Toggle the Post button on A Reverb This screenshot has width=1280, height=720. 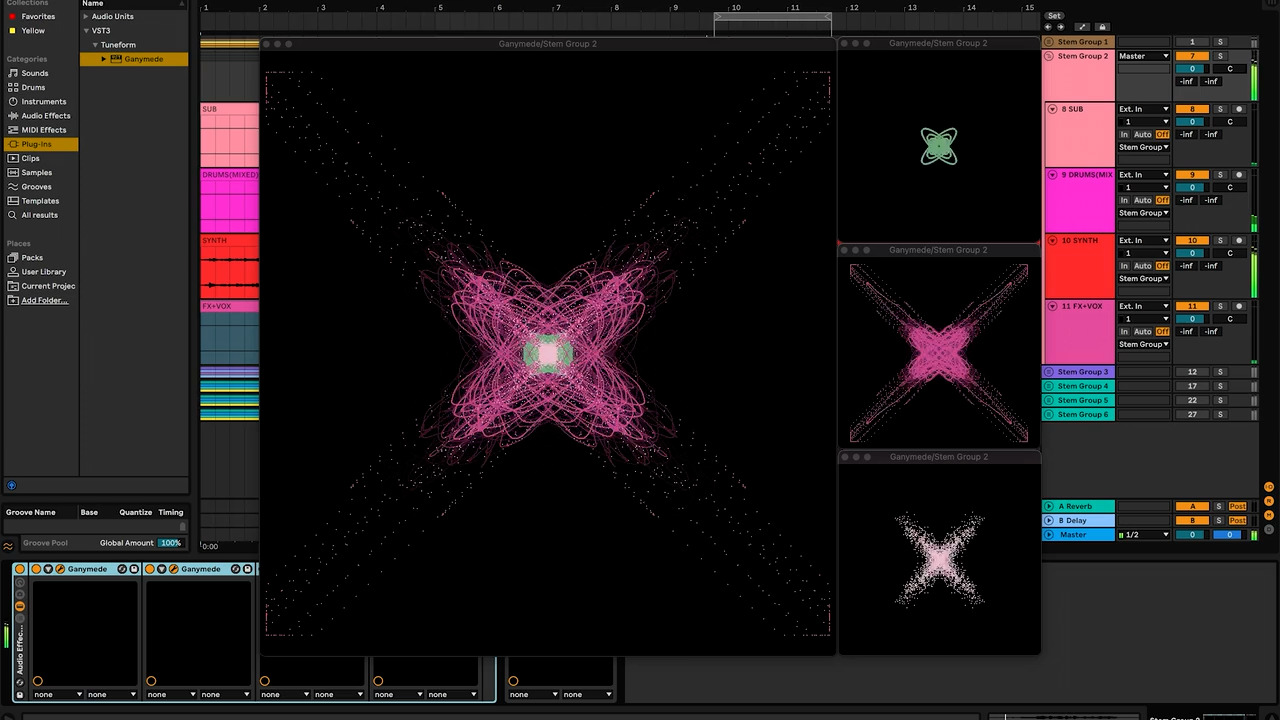tap(1238, 506)
